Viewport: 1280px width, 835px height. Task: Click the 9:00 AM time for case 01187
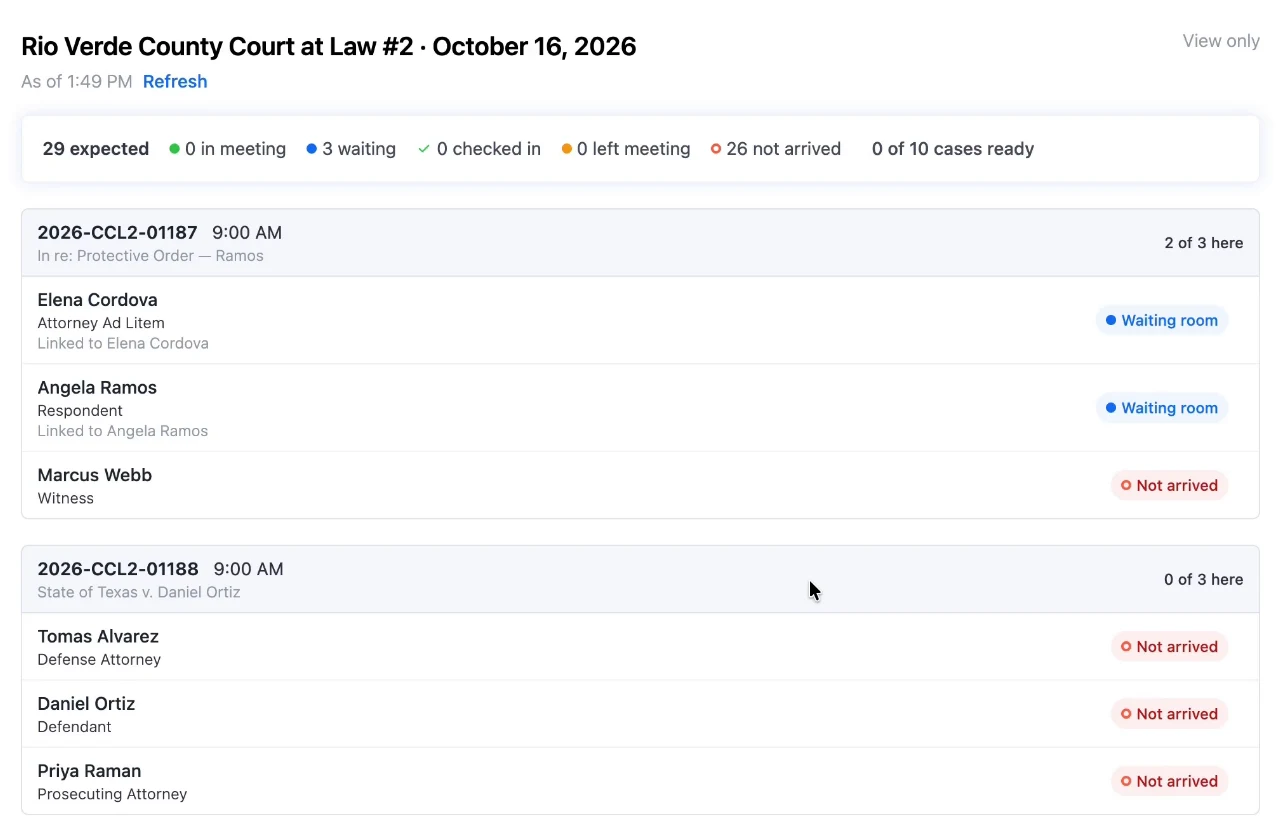pos(247,233)
